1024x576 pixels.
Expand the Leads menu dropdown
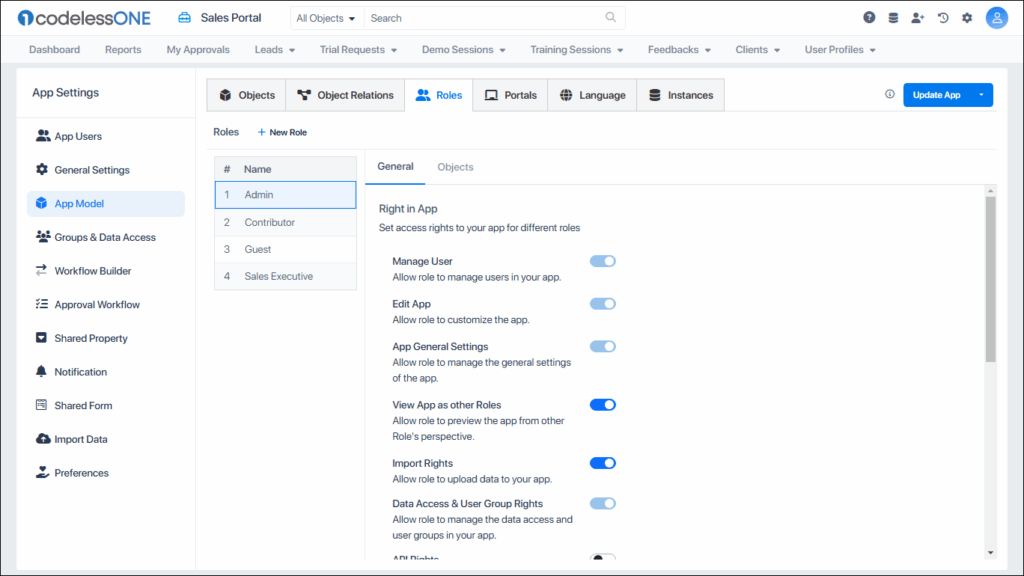[274, 49]
